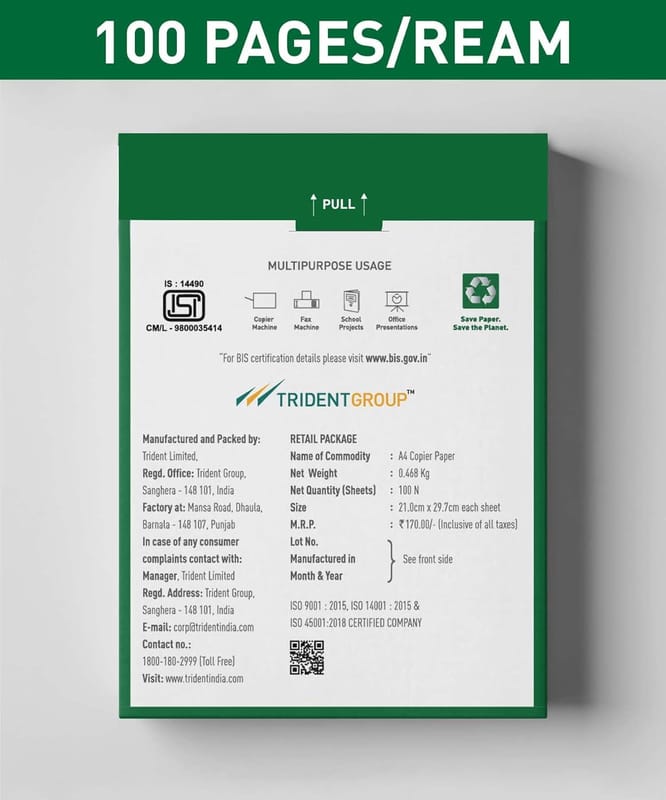Click the MULTIPURPOSE USAGE heading
This screenshot has width=666, height=800.
pyautogui.click(x=329, y=266)
